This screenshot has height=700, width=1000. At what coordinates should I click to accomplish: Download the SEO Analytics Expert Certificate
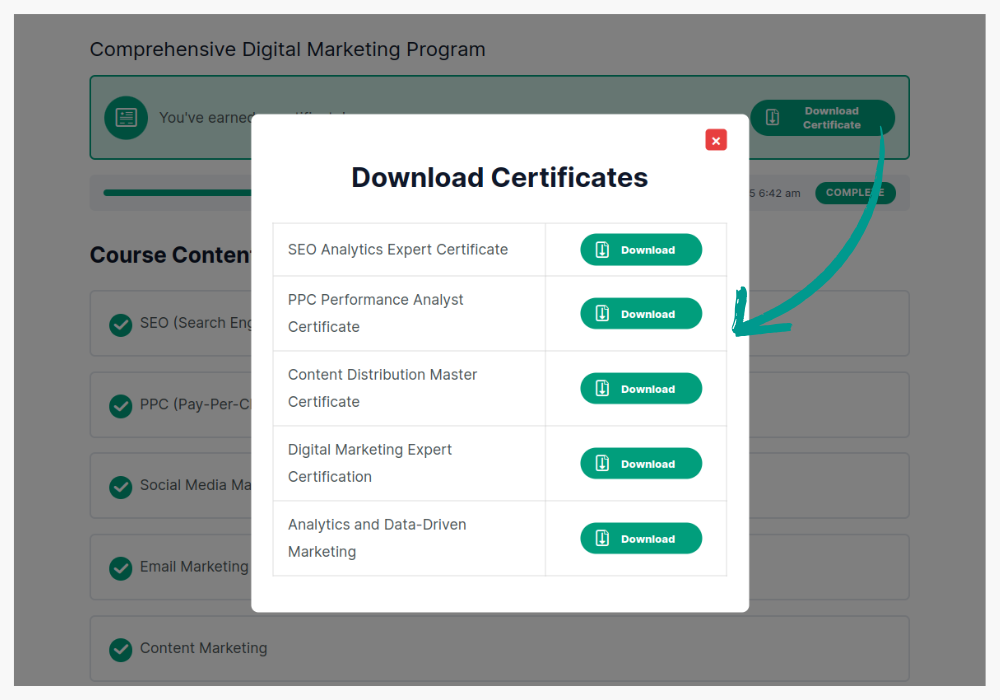[x=641, y=250]
